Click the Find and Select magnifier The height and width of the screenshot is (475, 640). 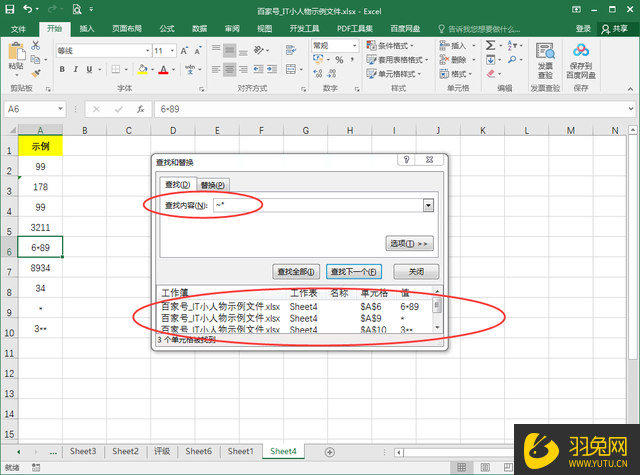click(512, 60)
